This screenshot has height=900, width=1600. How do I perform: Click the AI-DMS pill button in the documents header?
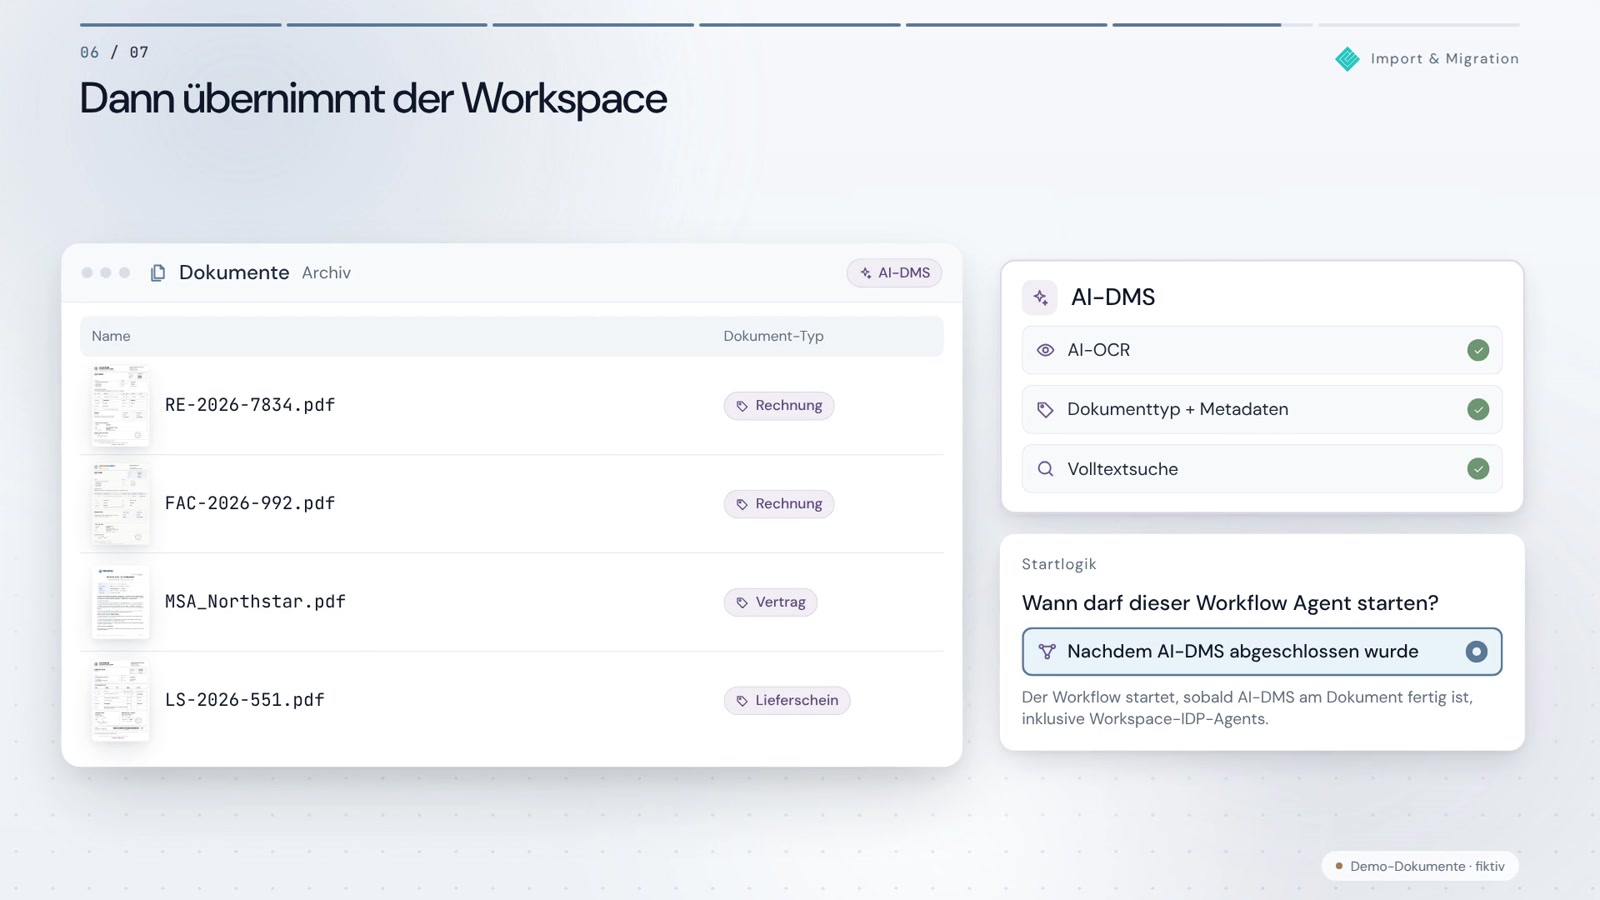(x=894, y=273)
